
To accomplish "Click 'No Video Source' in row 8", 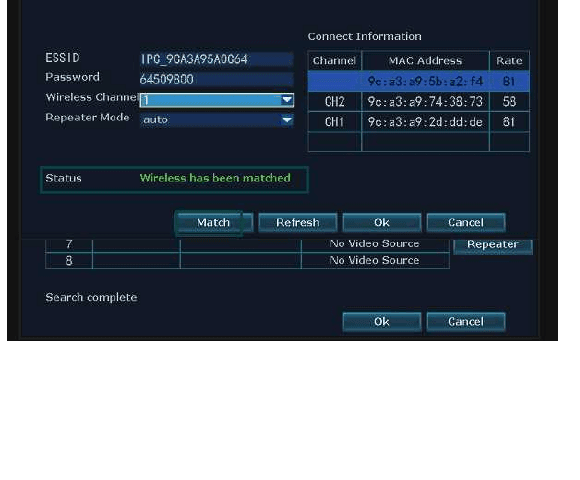I will 374,260.
